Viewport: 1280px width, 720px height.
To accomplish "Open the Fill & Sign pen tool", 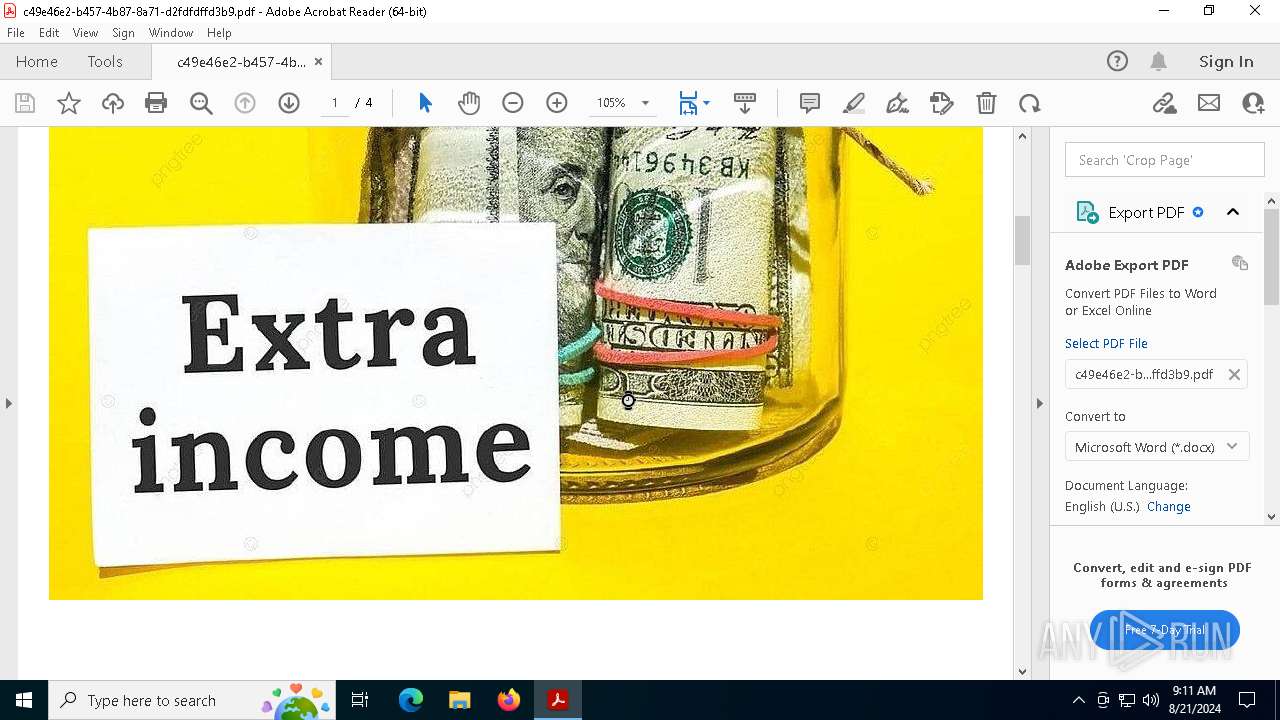I will pos(898,103).
